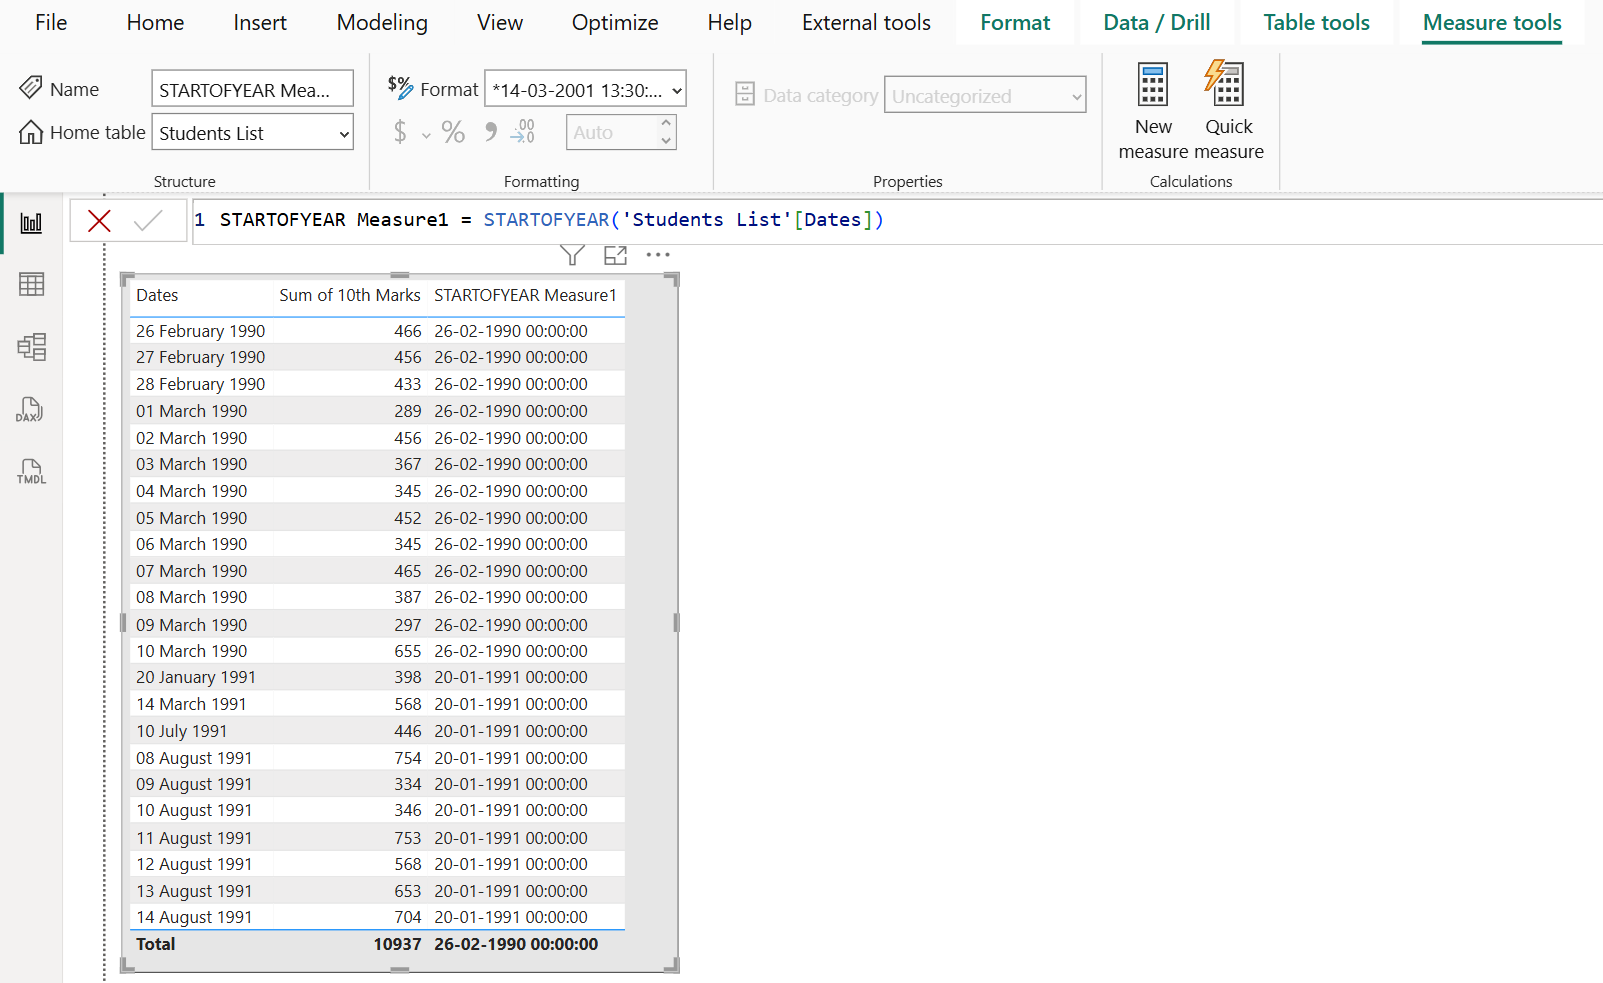Cancel formula with the red X
Image resolution: width=1603 pixels, height=983 pixels.
pos(99,221)
